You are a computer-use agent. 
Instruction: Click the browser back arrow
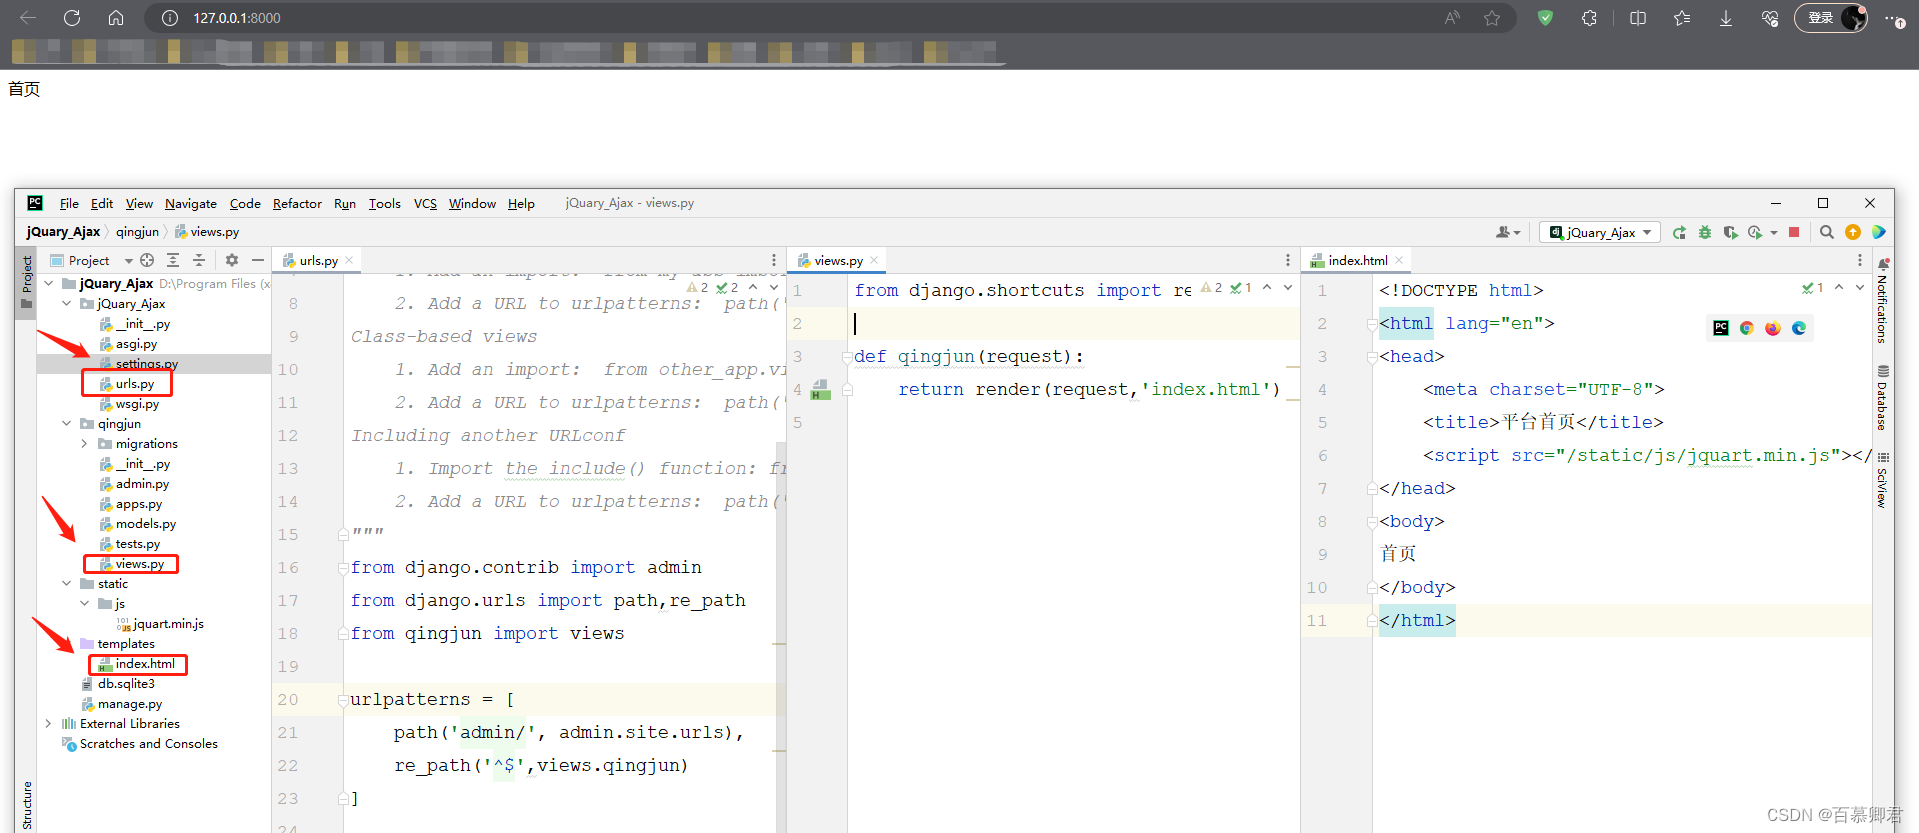click(28, 18)
